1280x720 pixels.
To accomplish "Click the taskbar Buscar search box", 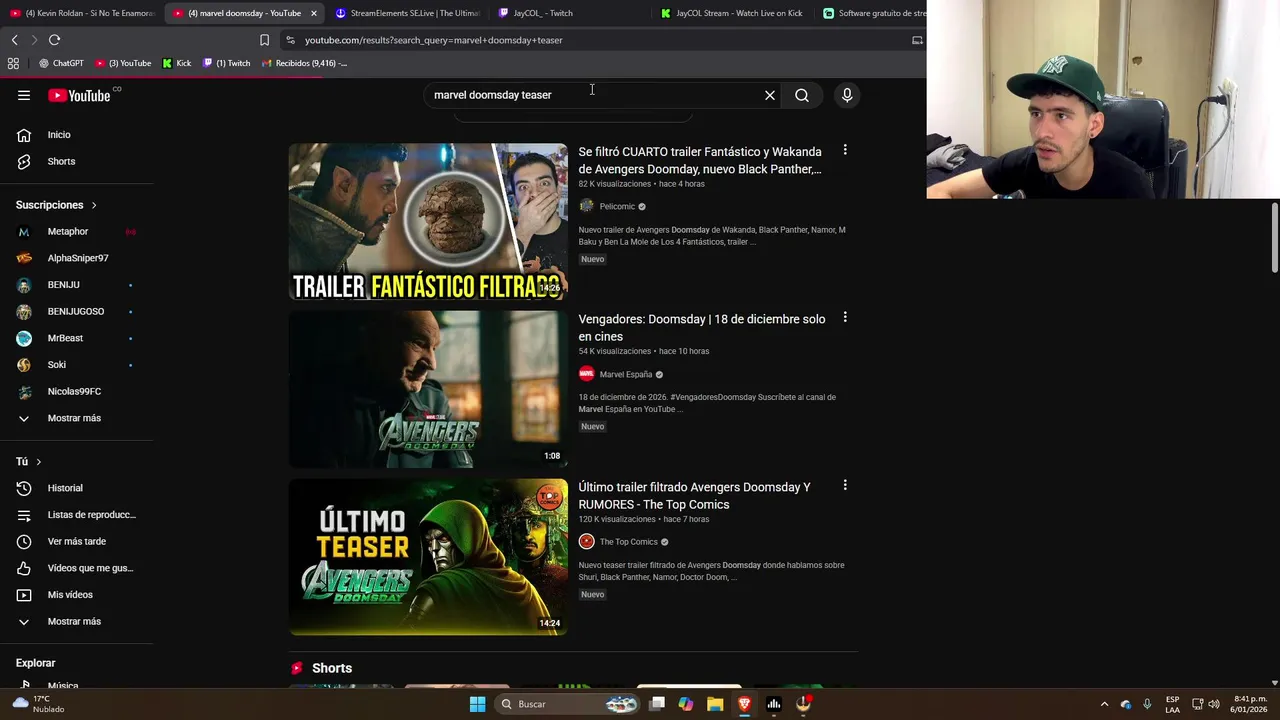I will (x=568, y=704).
